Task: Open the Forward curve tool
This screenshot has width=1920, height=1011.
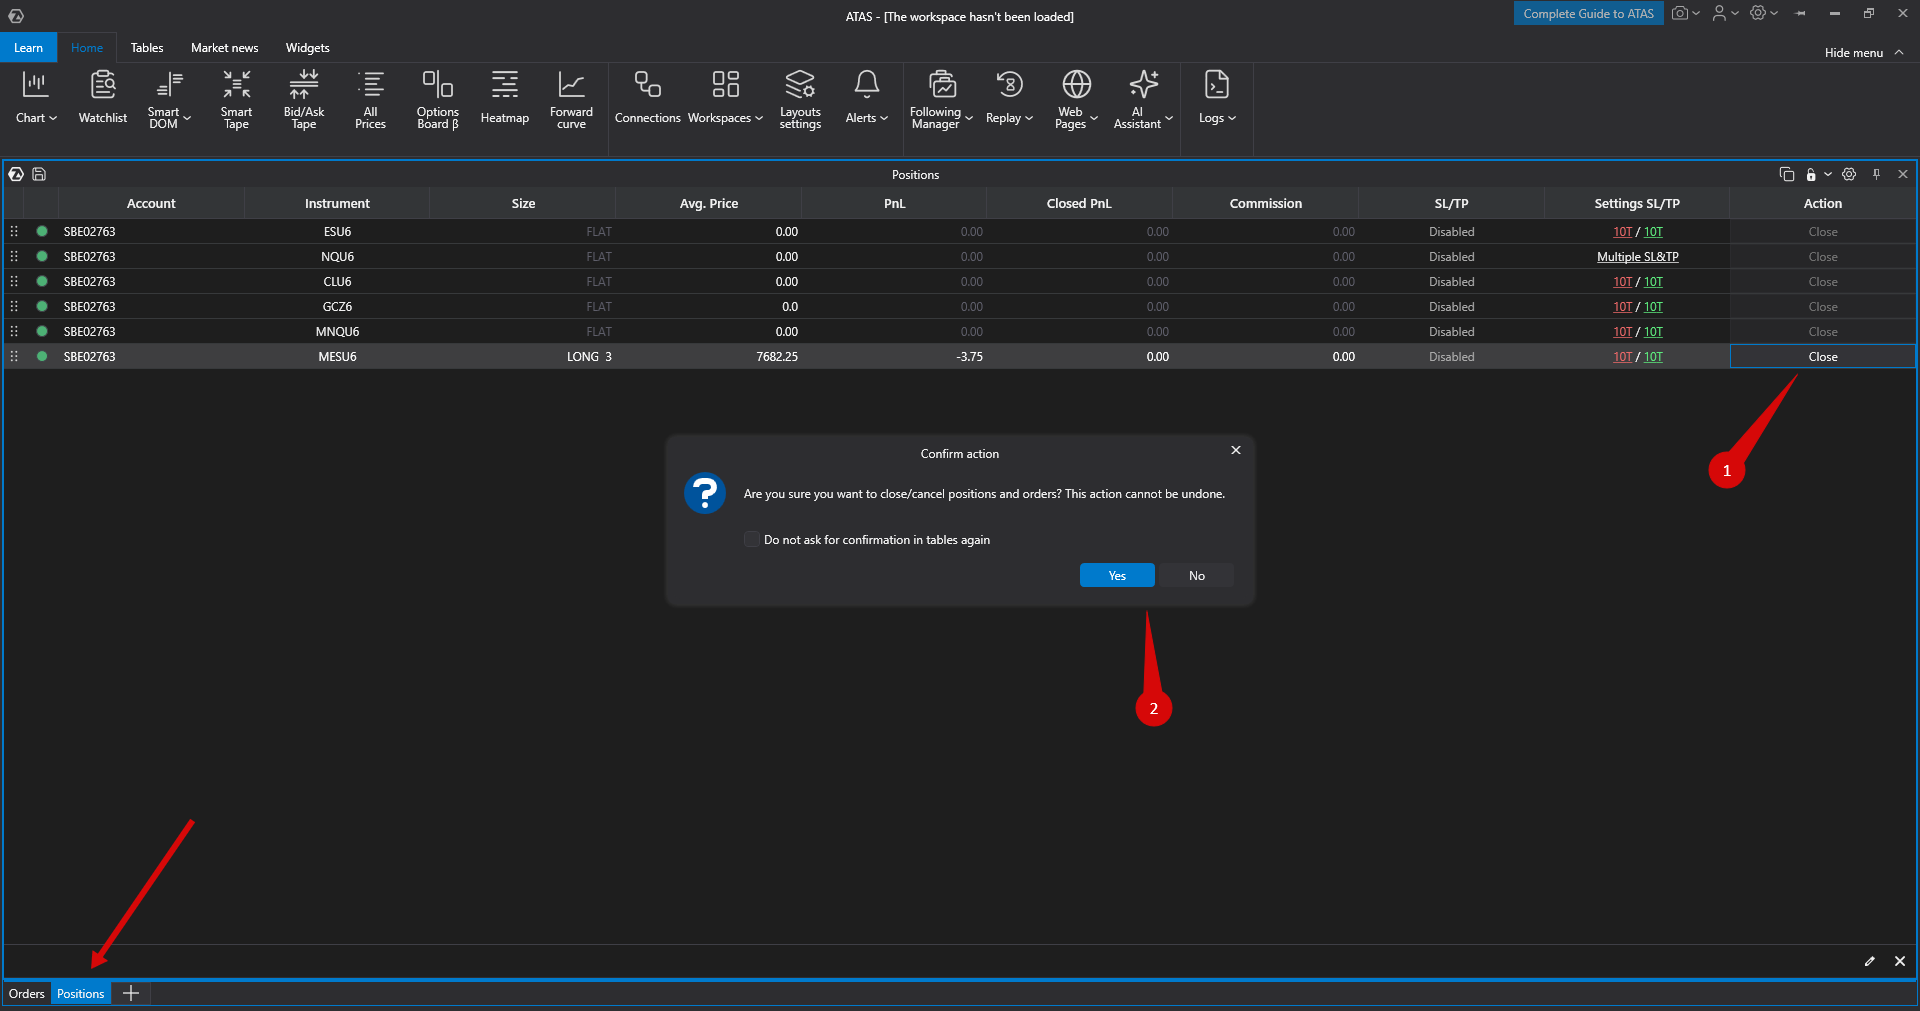Action: coord(571,100)
